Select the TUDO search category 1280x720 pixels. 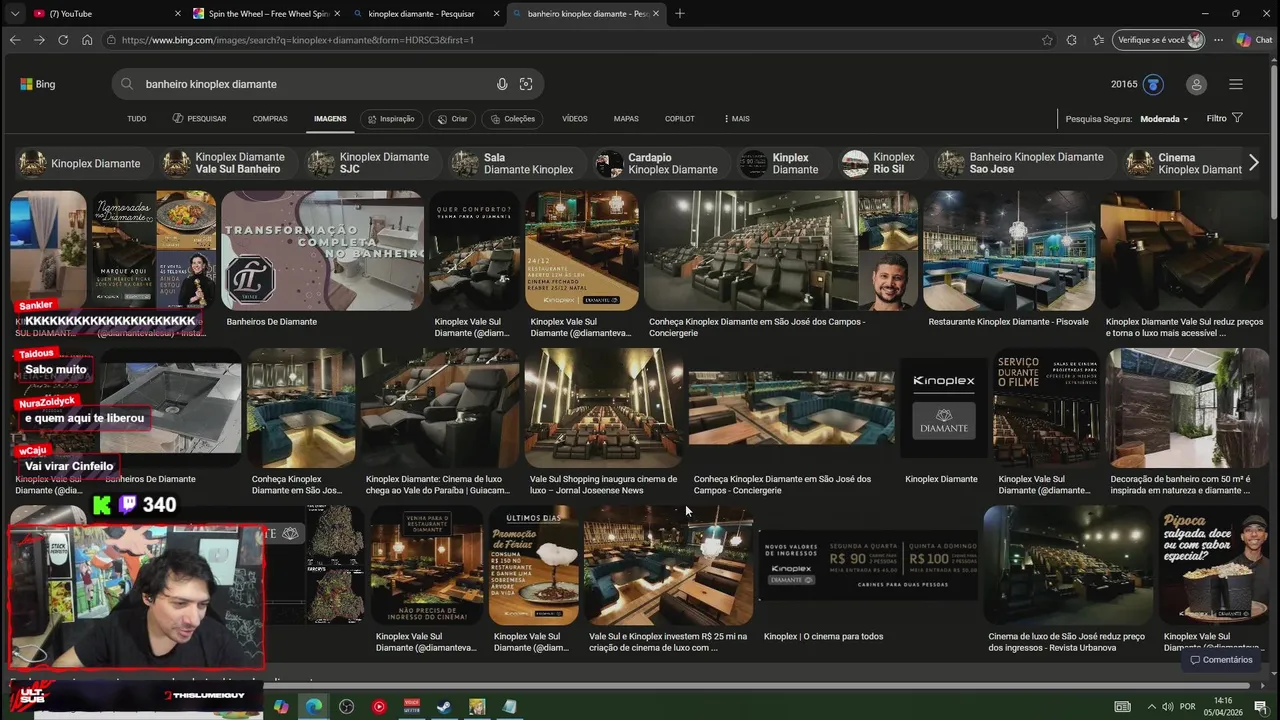tap(137, 119)
